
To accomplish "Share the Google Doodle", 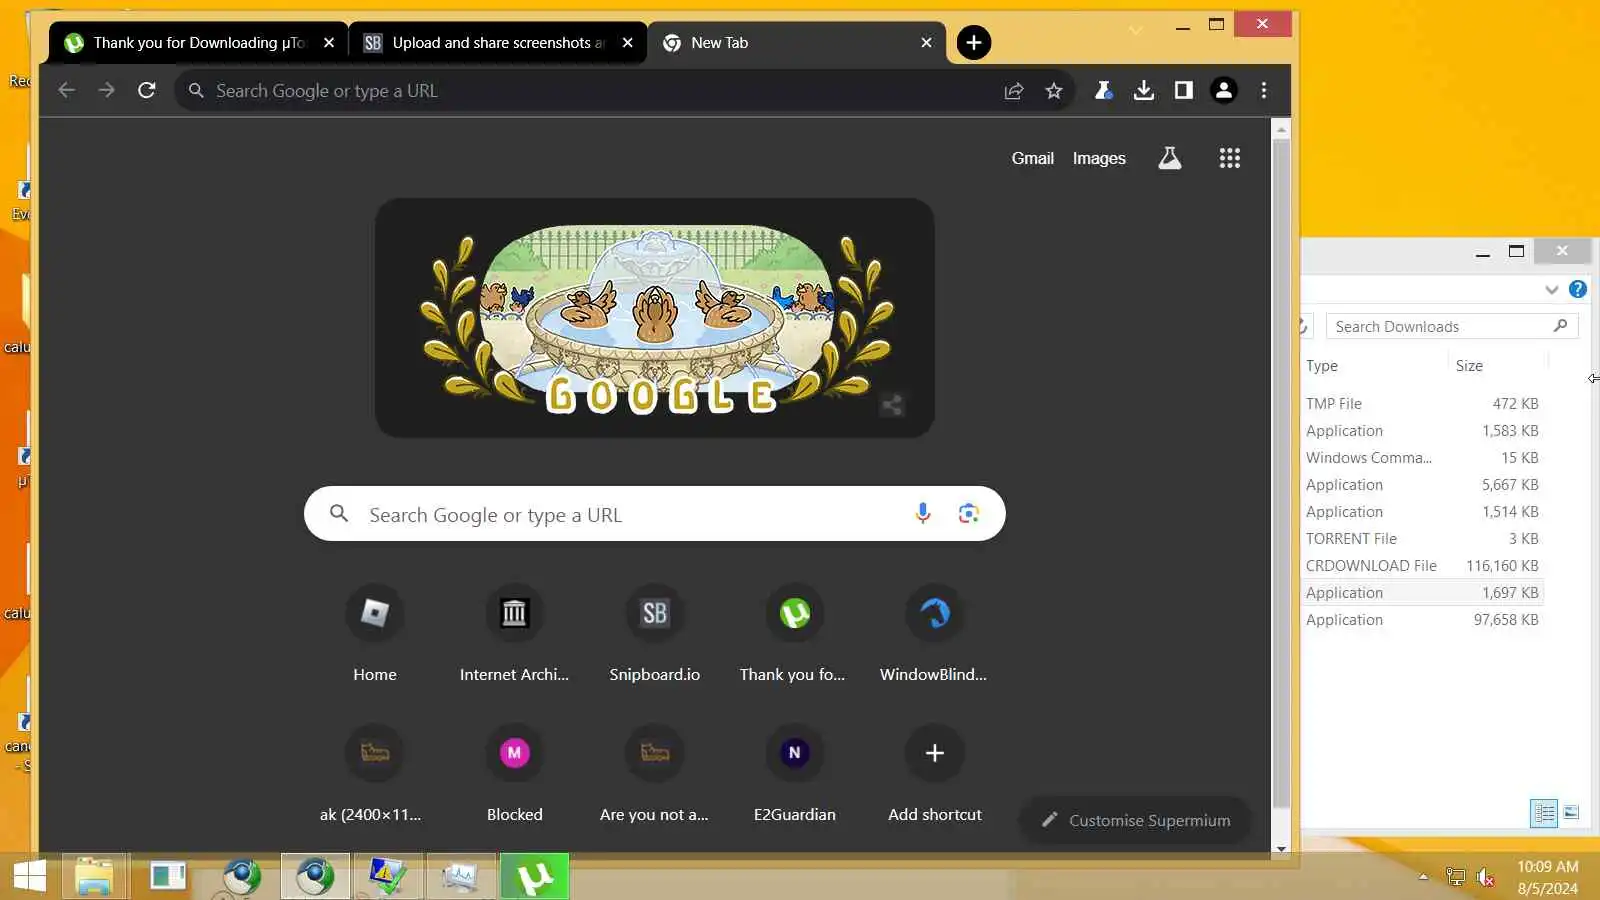I will click(892, 405).
